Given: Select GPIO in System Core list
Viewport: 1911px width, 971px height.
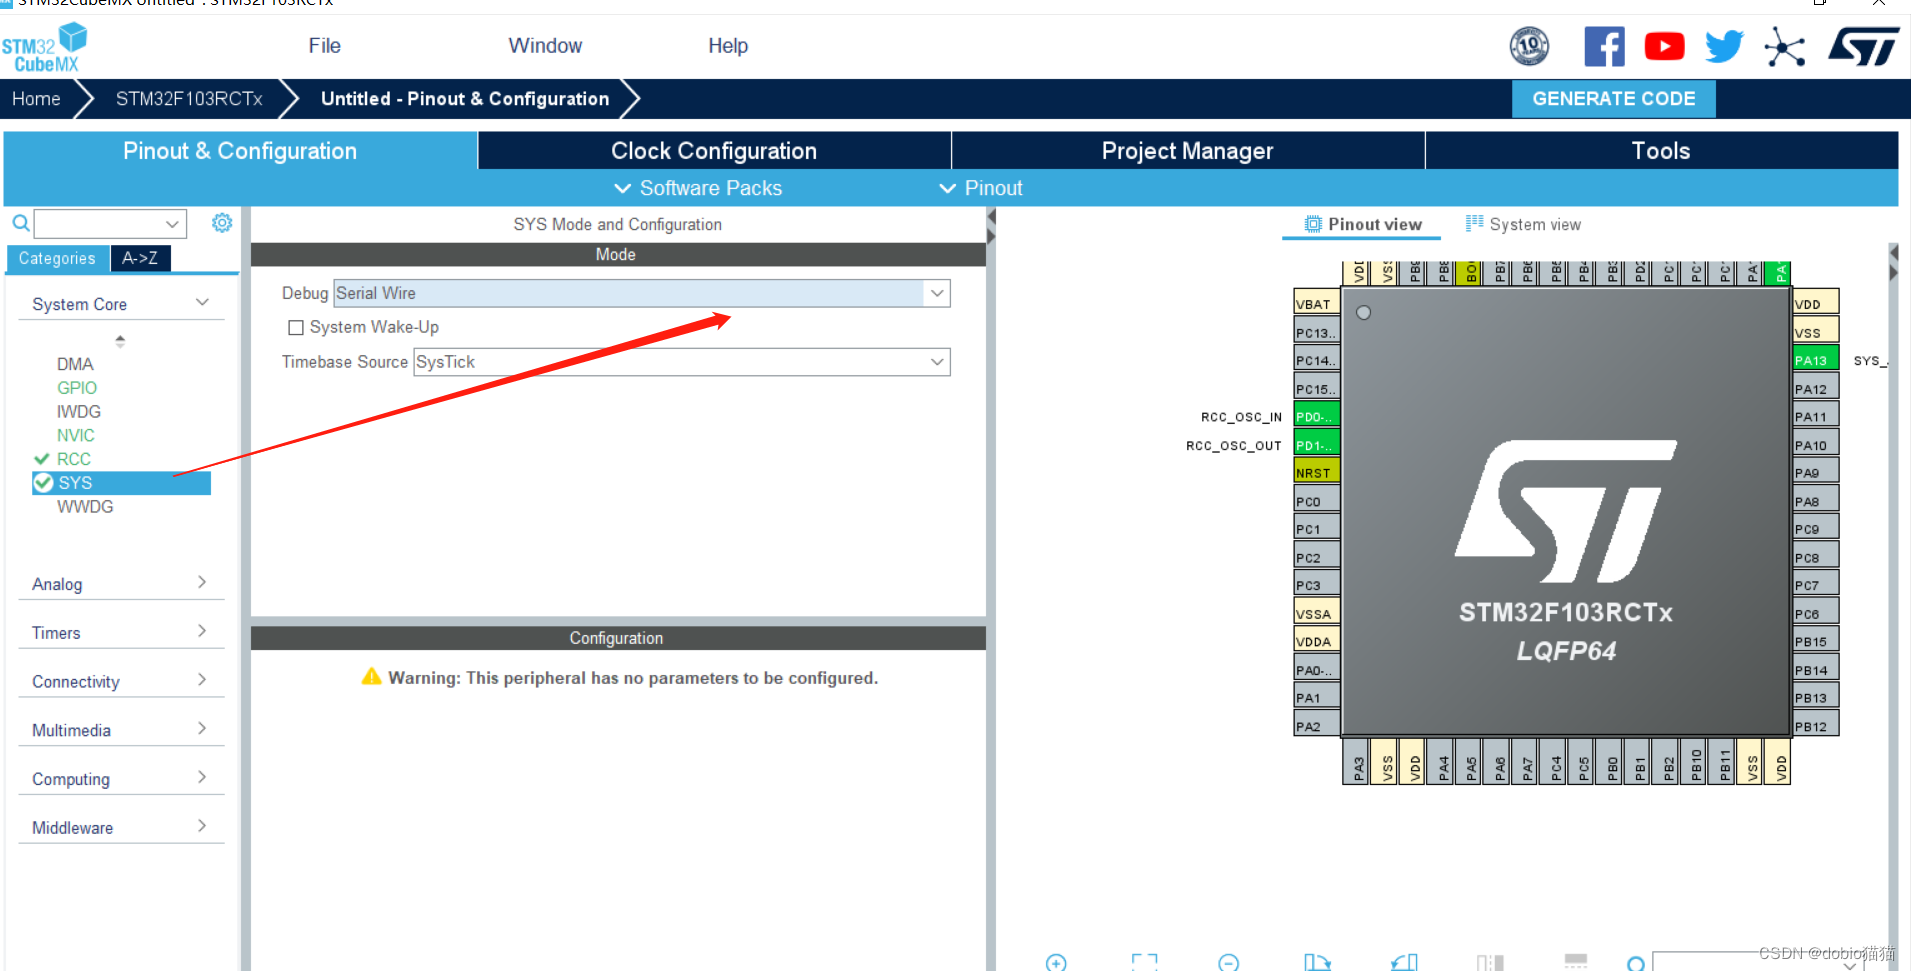Looking at the screenshot, I should (77, 388).
